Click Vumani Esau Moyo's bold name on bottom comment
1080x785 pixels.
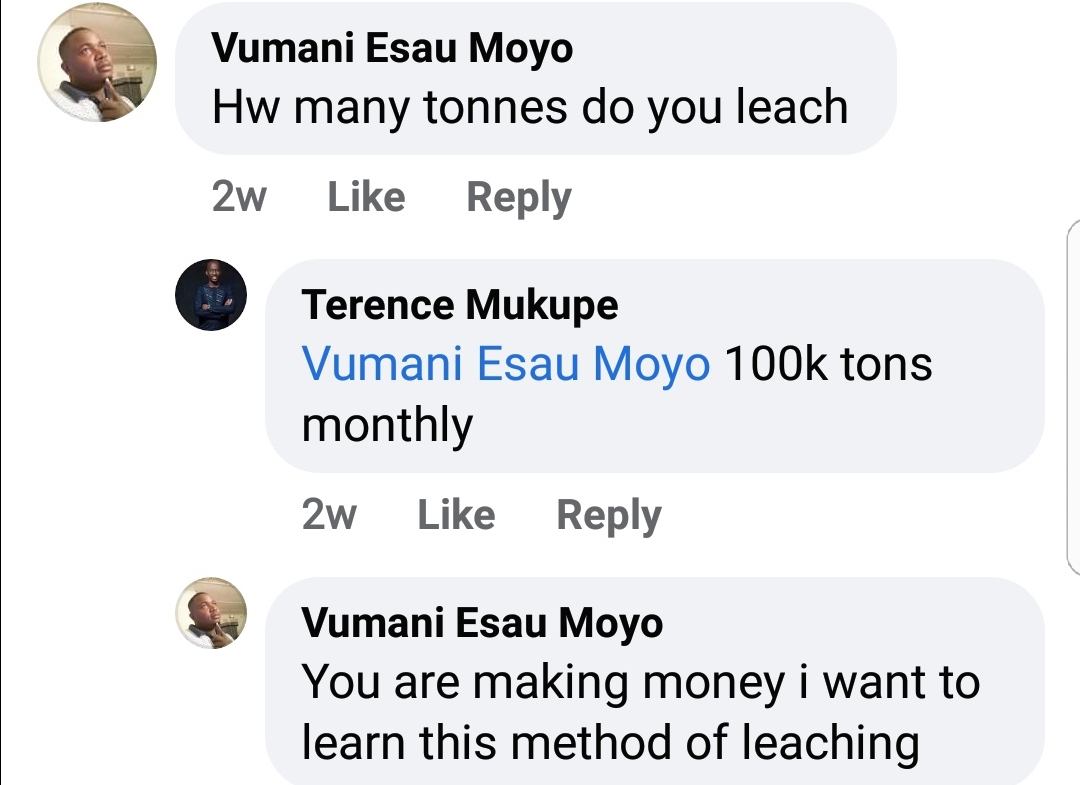pyautogui.click(x=480, y=622)
